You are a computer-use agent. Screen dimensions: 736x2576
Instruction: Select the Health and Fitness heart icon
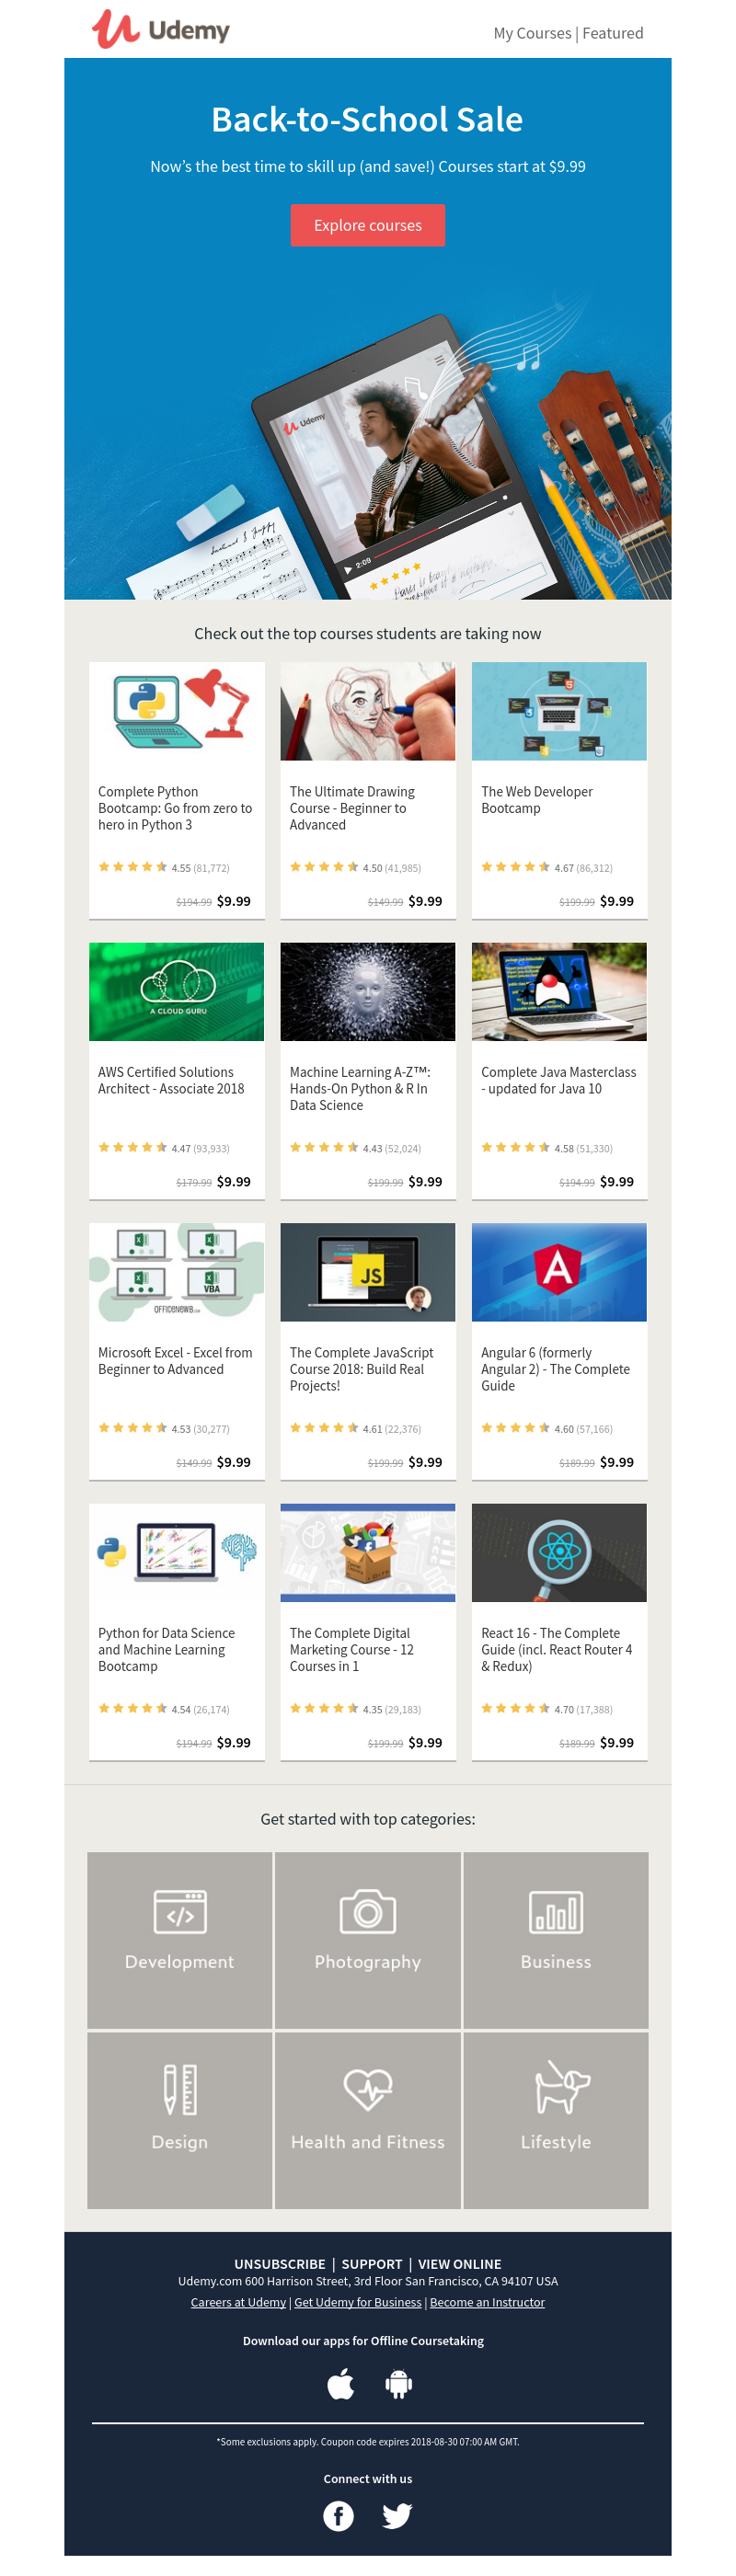click(367, 2090)
